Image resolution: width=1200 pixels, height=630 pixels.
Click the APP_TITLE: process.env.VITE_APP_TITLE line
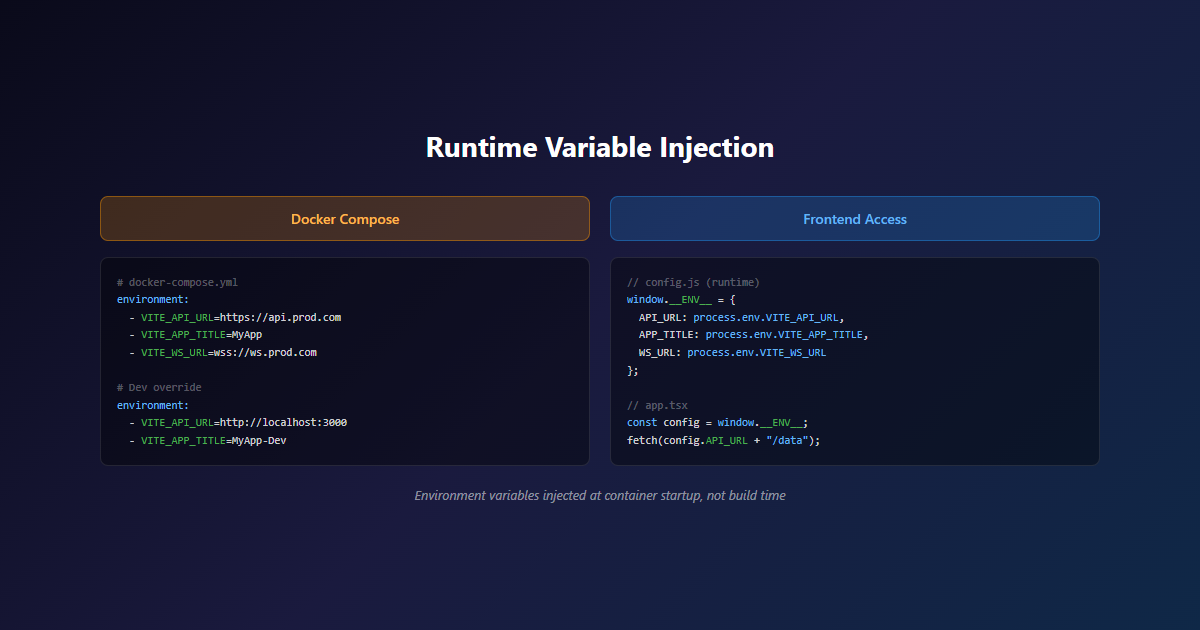pos(754,335)
